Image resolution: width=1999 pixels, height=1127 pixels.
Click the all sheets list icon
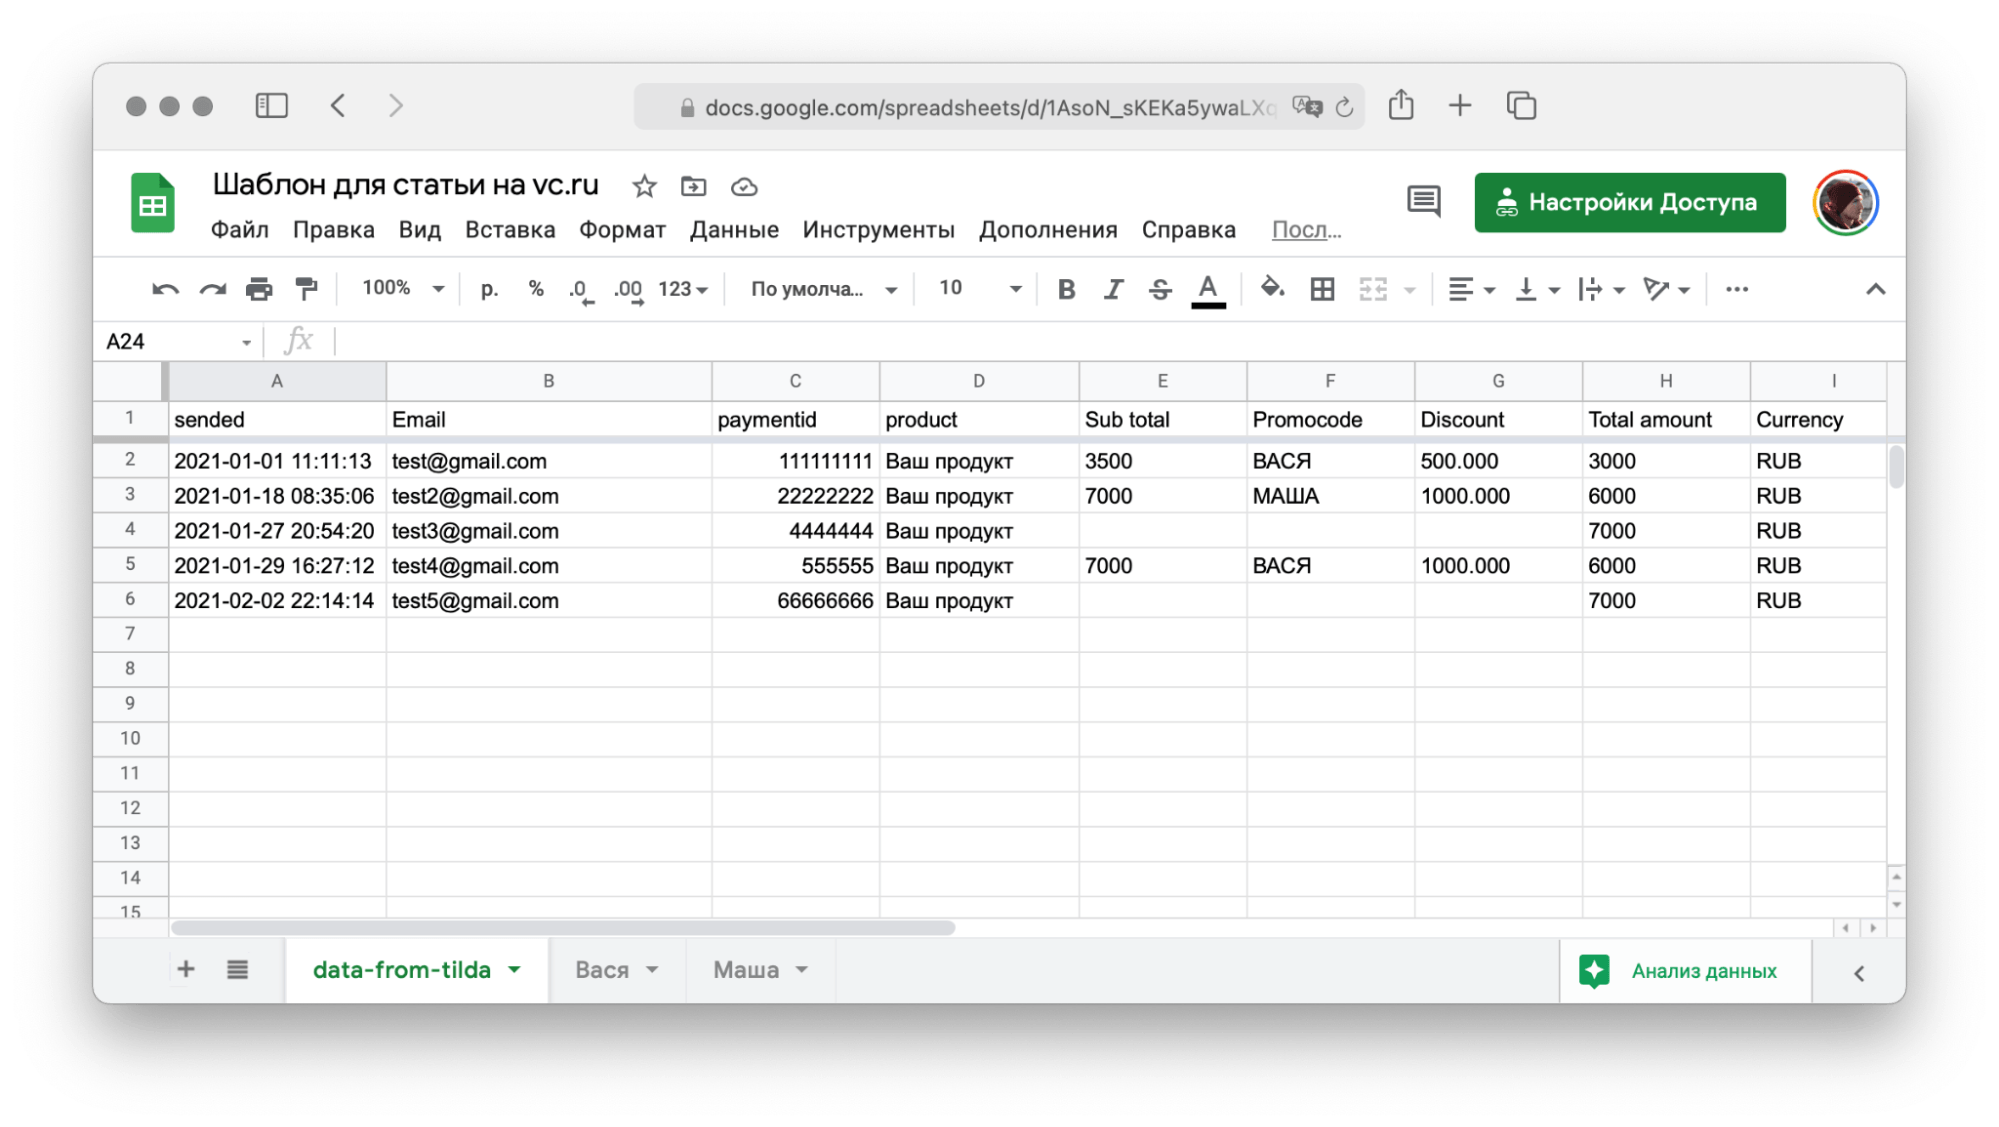[x=237, y=969]
